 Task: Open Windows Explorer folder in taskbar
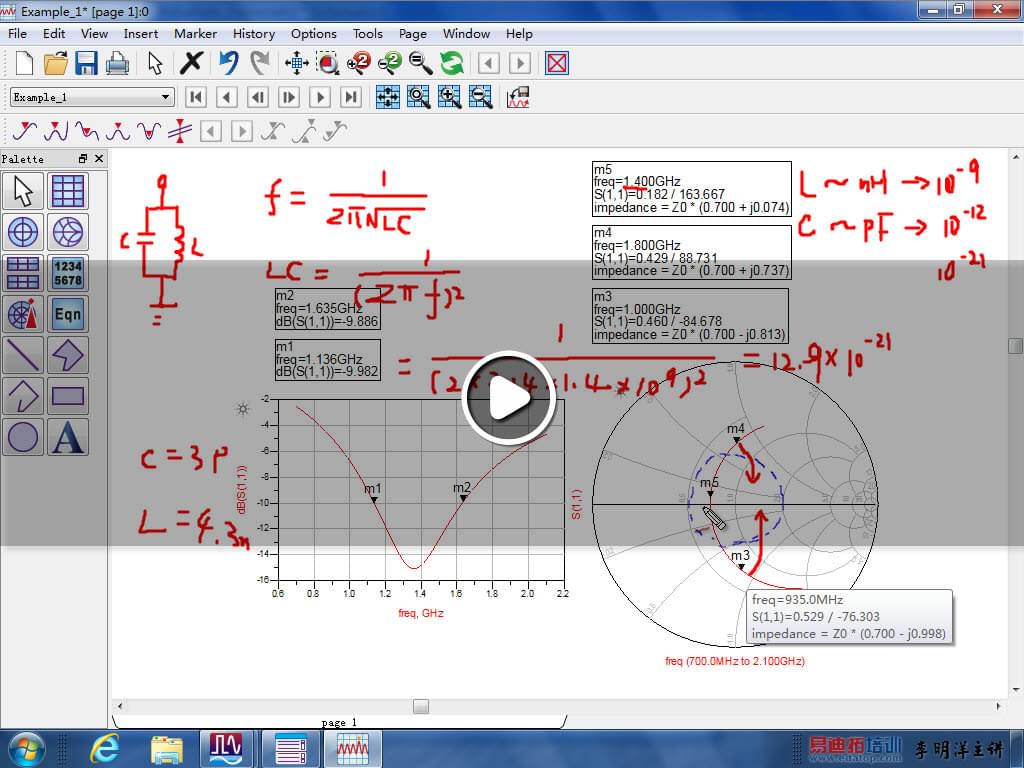click(166, 749)
